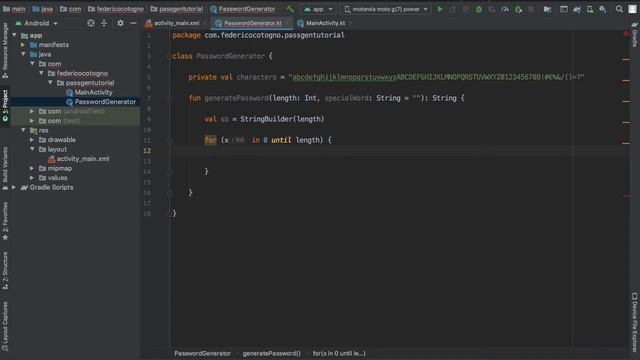
Task: Select MainActivity in the project tree
Action: pyautogui.click(x=93, y=92)
